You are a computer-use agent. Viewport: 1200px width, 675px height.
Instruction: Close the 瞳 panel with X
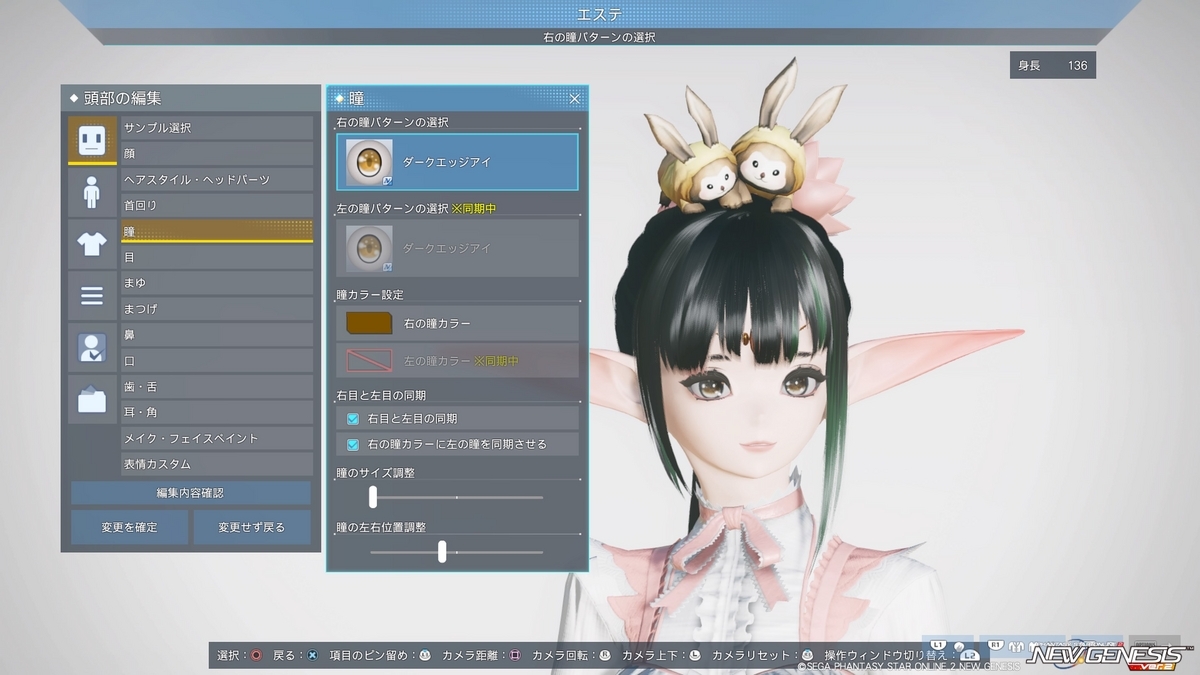click(x=575, y=98)
